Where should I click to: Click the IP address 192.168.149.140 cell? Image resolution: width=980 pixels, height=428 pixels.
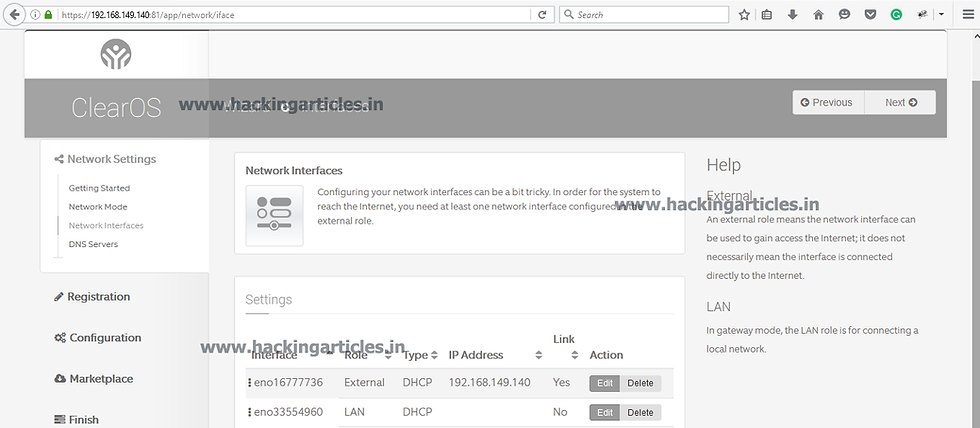(x=489, y=382)
